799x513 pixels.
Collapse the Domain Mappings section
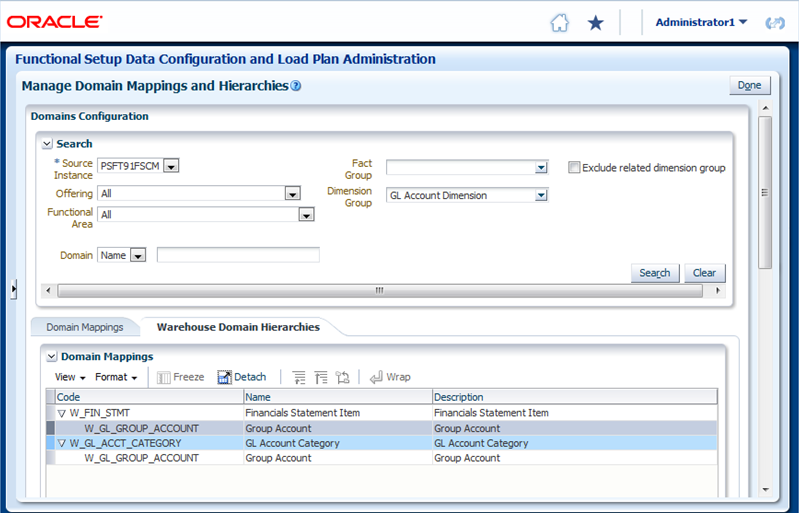tap(51, 357)
